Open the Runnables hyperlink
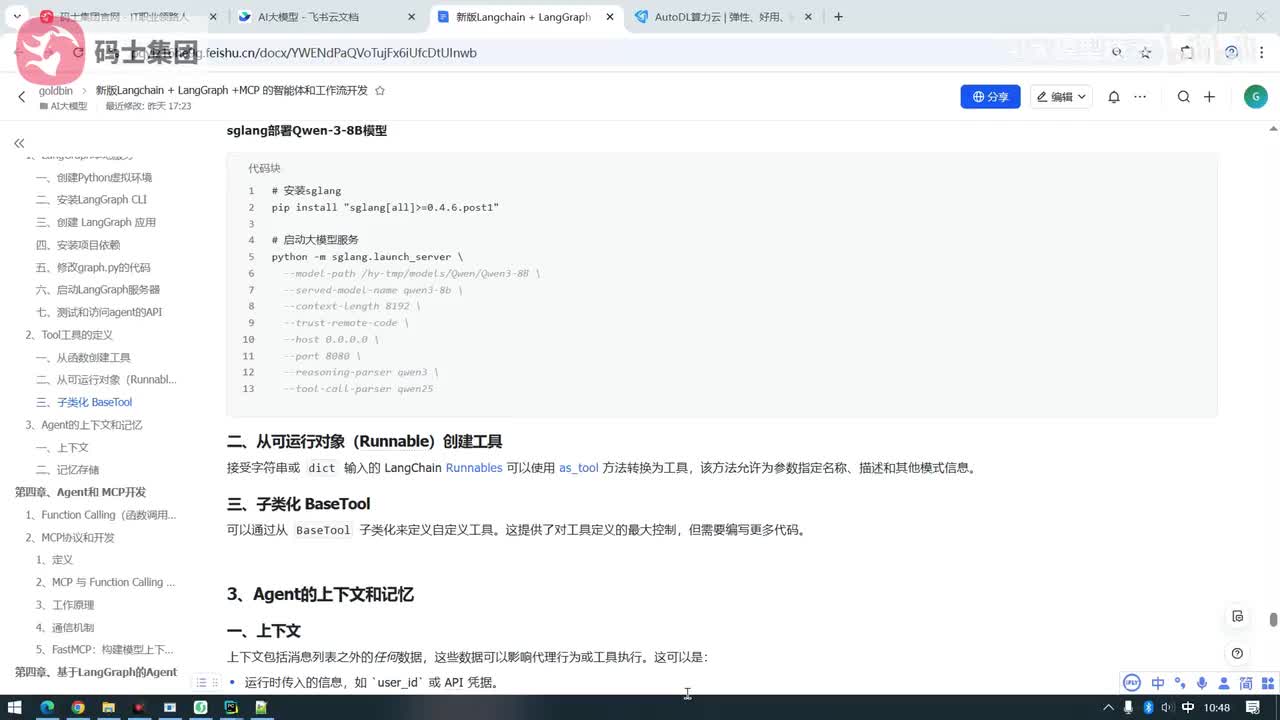The width and height of the screenshot is (1280, 720). click(x=474, y=468)
